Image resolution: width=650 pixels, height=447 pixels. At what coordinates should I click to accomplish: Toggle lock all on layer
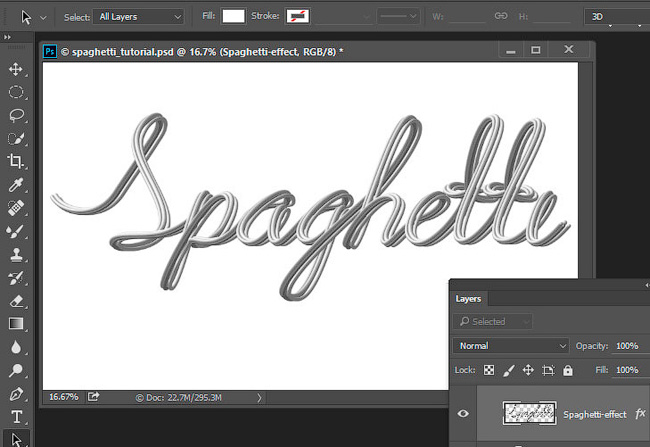[568, 370]
